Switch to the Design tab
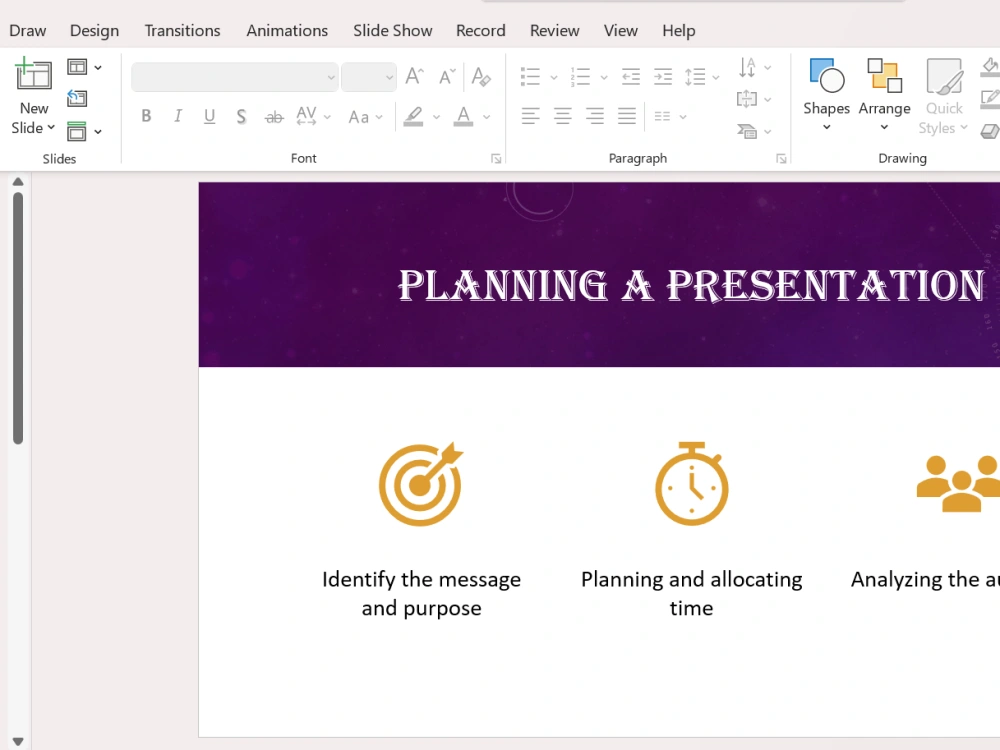This screenshot has width=1000, height=750. pos(94,31)
